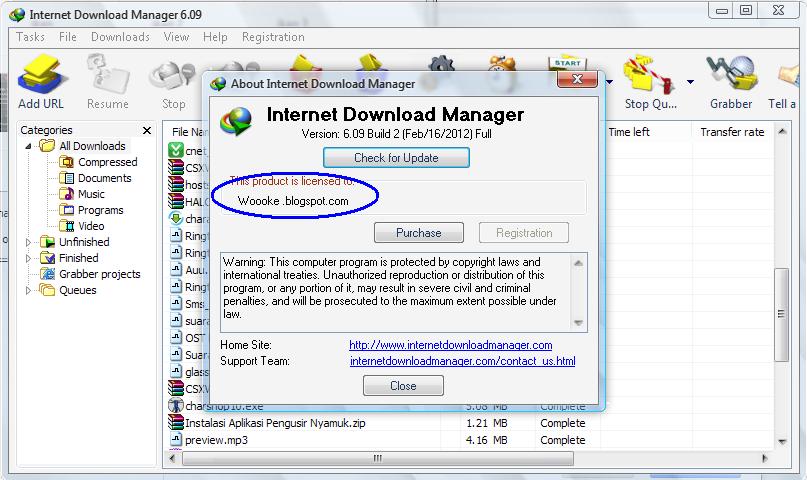This screenshot has width=807, height=480.
Task: Click the Tell a Friend toolbar icon
Action: pyautogui.click(x=788, y=75)
